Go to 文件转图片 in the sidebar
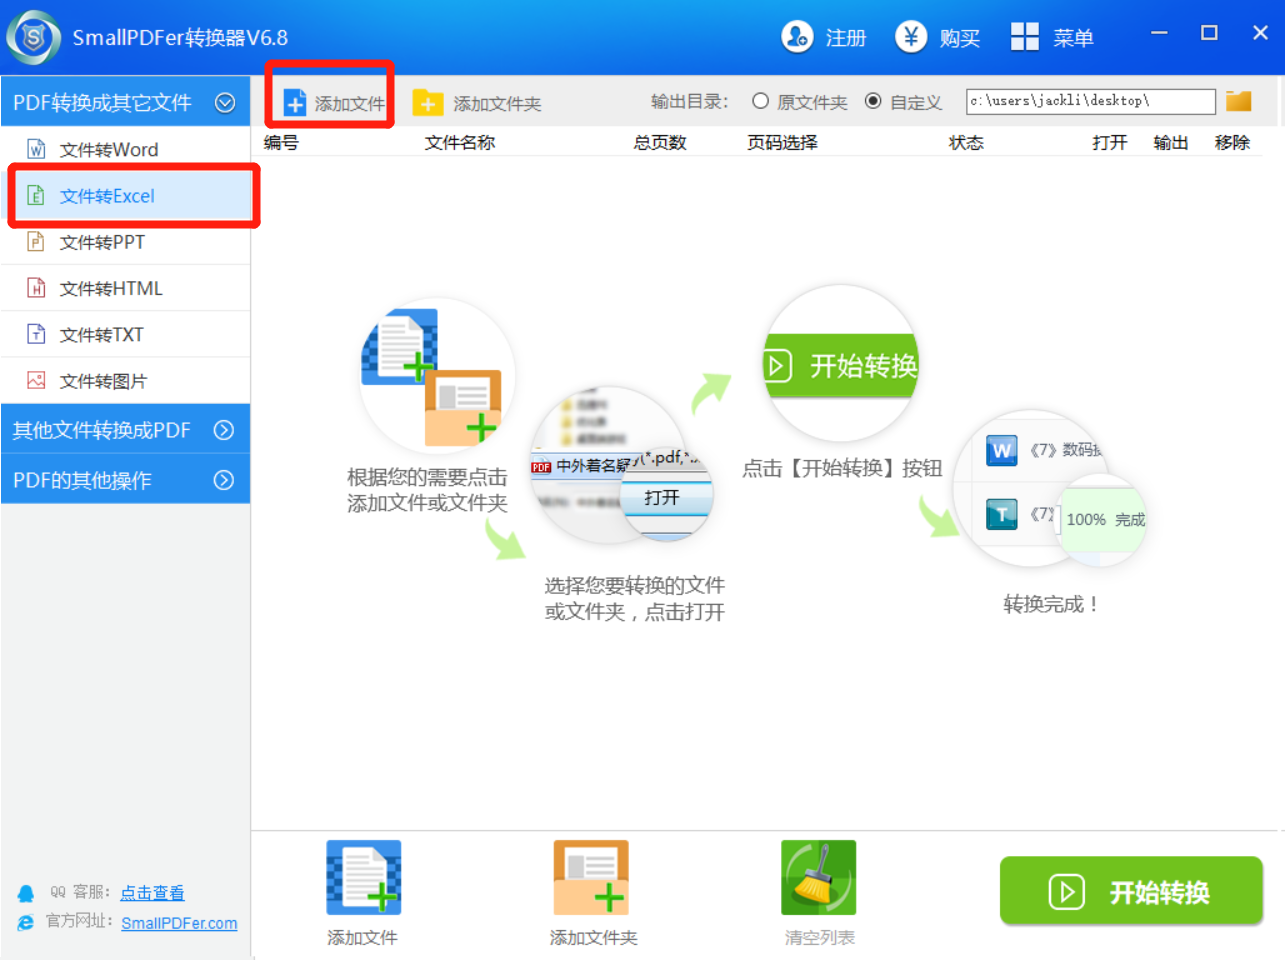 pos(126,380)
